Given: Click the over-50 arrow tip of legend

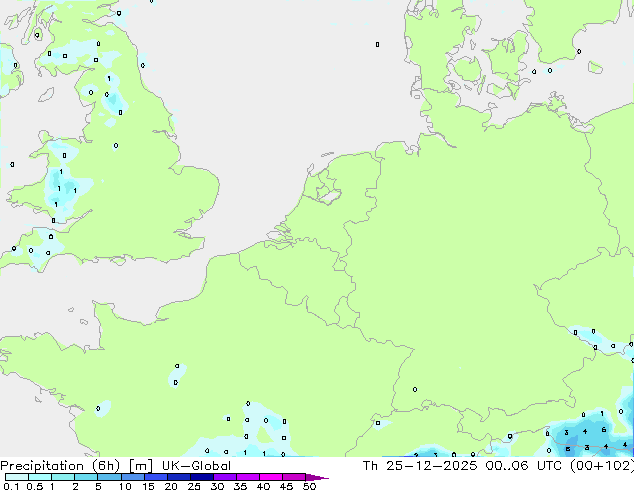Looking at the screenshot, I should (x=317, y=477).
